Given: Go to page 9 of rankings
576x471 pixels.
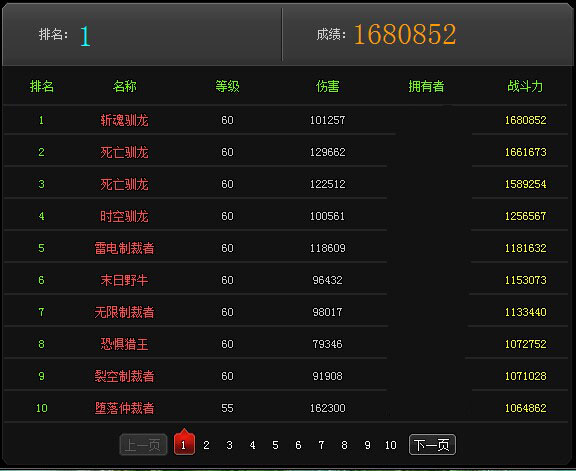Looking at the screenshot, I should pos(367,445).
